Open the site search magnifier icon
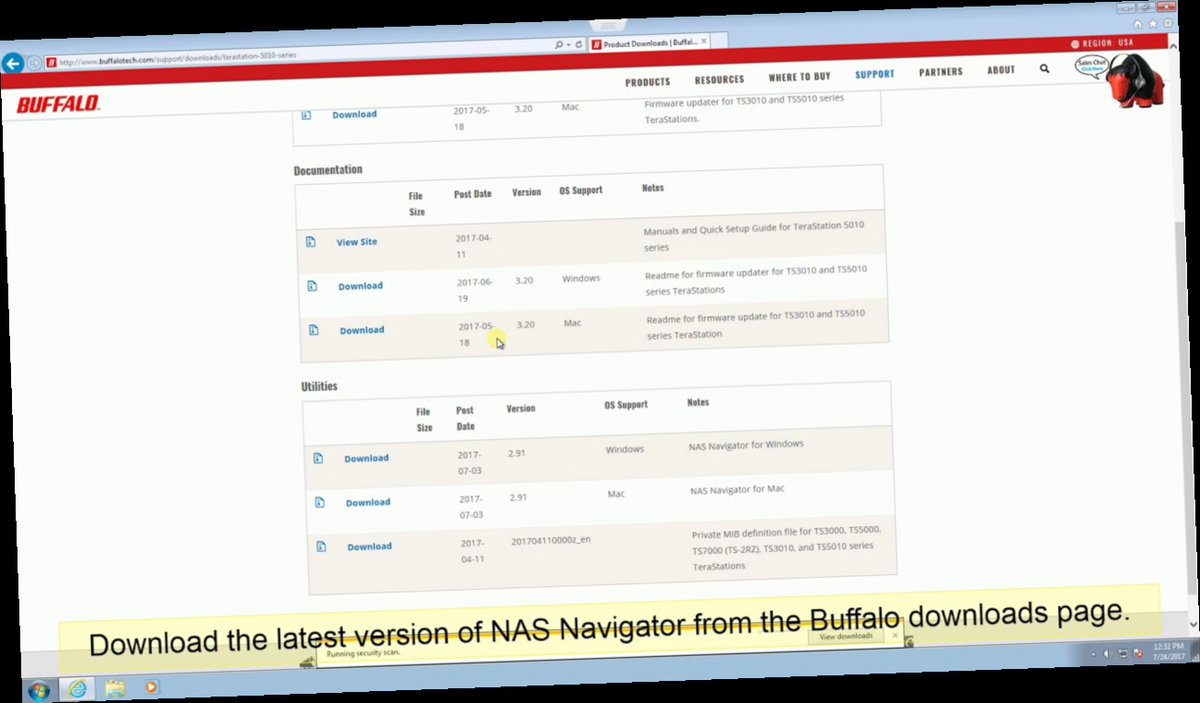Viewport: 1200px width, 703px height. [x=1044, y=69]
